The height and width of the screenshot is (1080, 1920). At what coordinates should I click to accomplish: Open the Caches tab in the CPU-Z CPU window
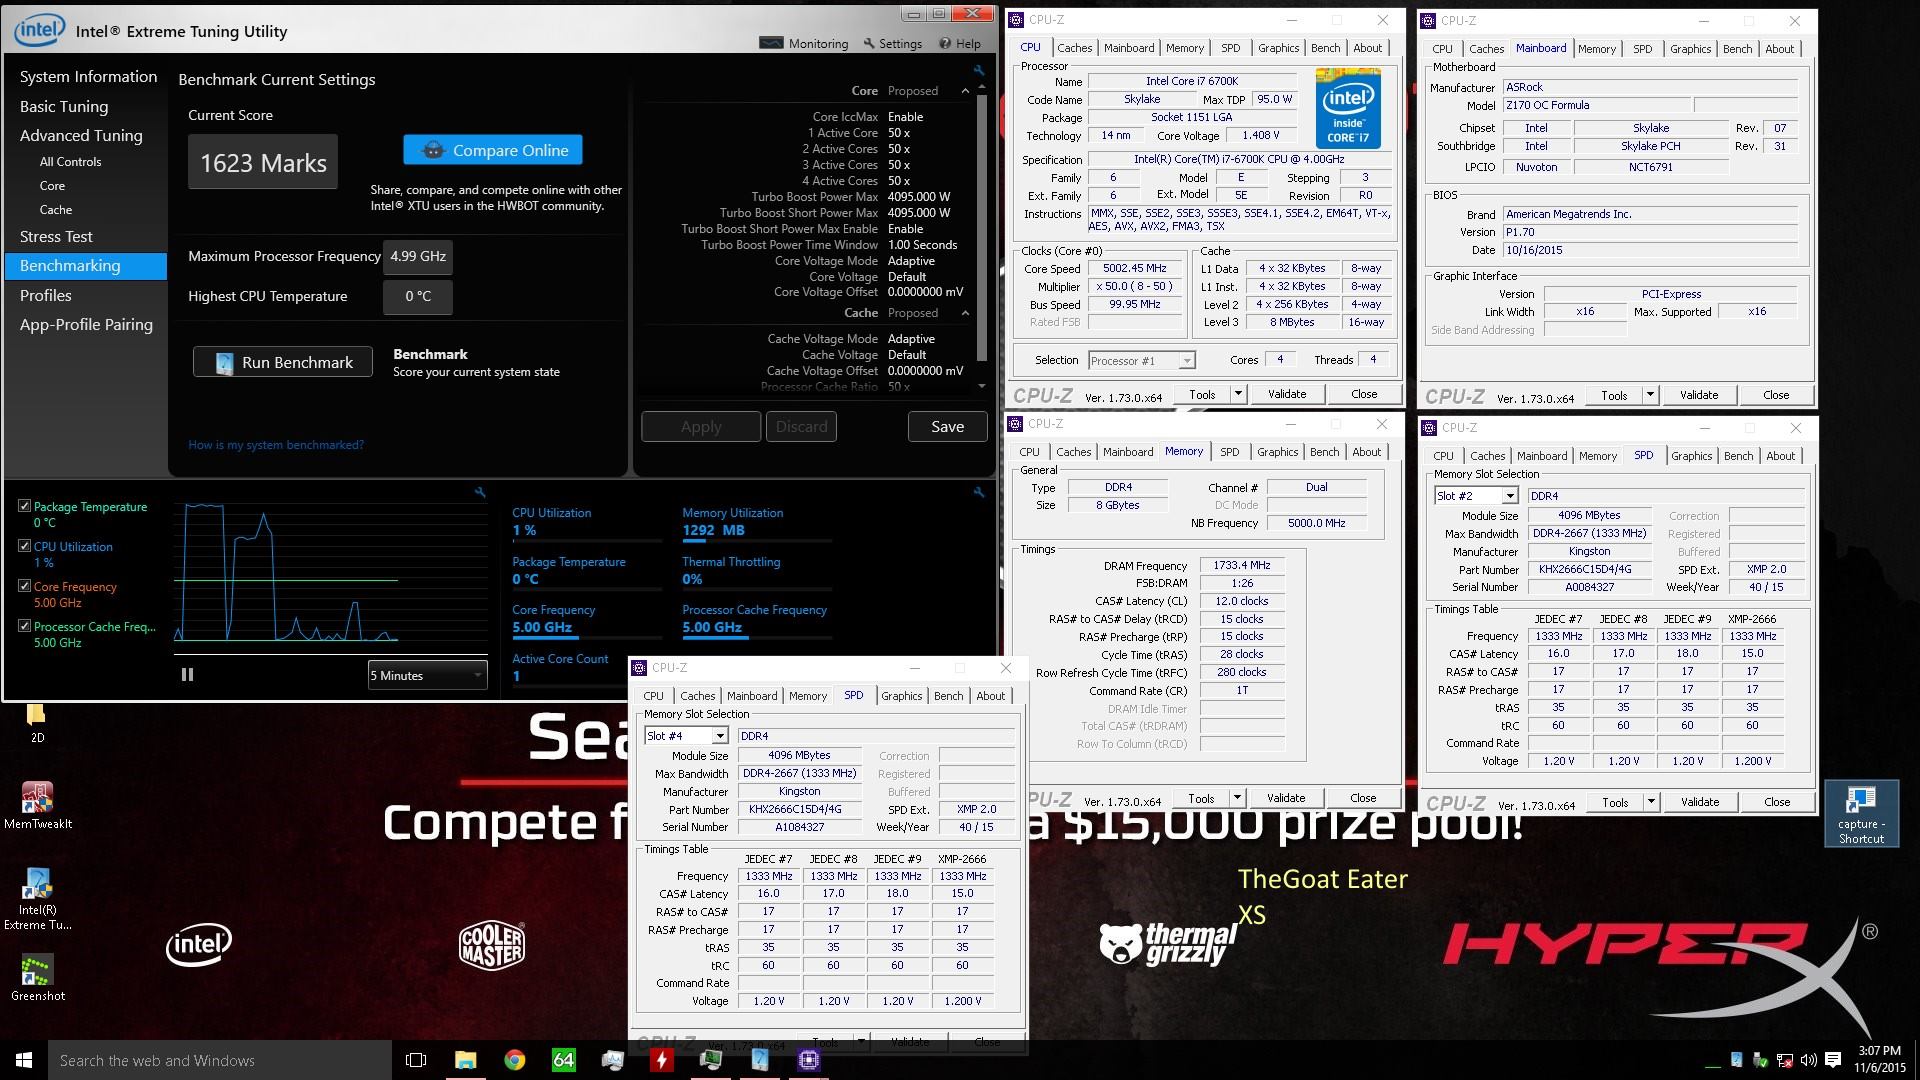(1074, 48)
